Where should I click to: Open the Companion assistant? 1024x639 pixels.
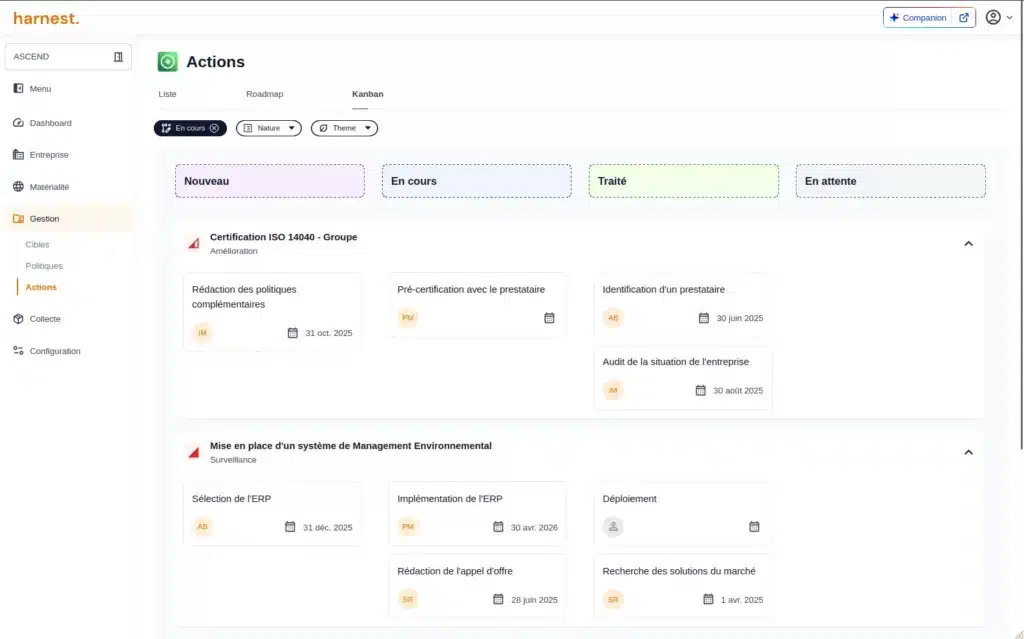click(918, 18)
